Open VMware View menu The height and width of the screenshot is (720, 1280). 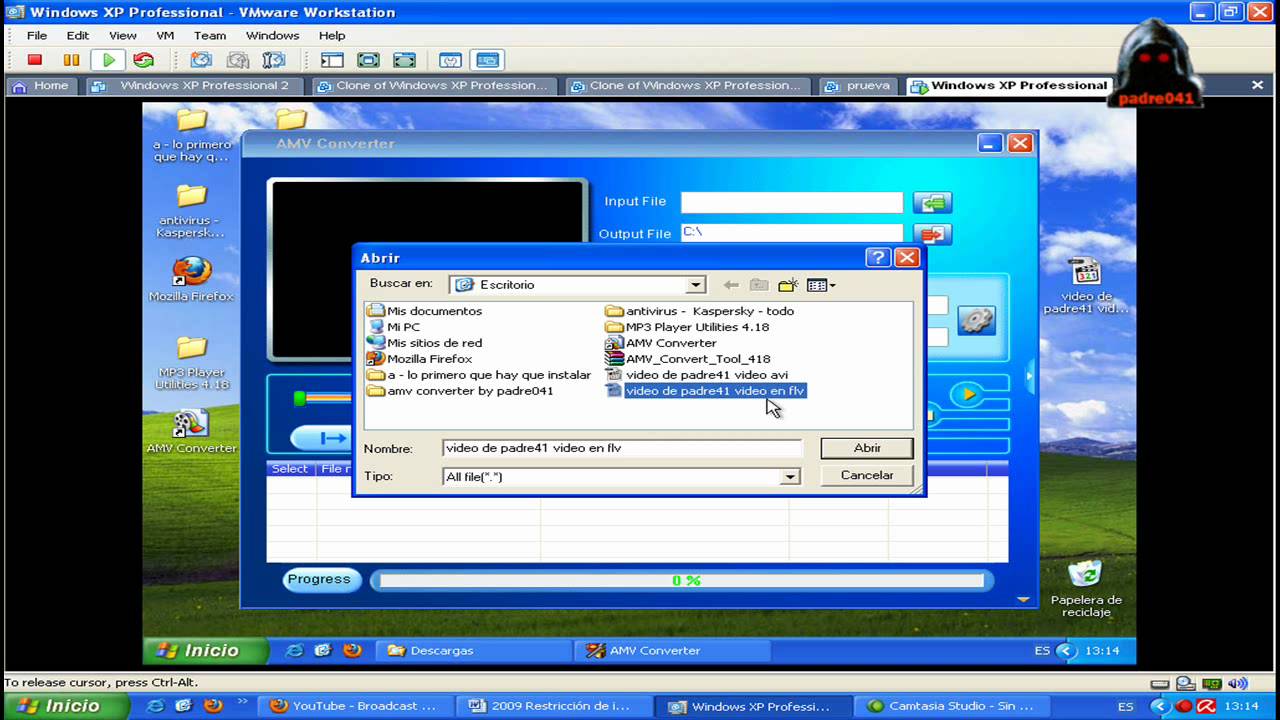pos(123,36)
